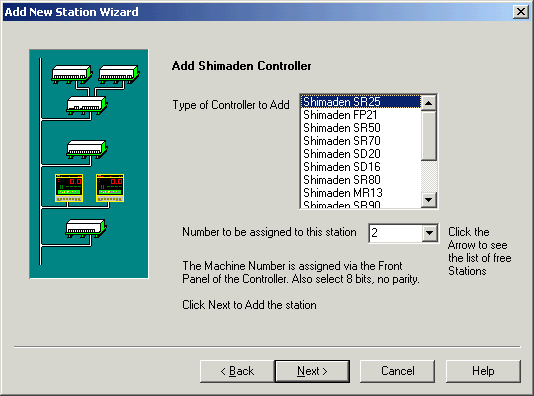The height and width of the screenshot is (396, 534).
Task: Select Shimaden SR80 in the list
Action: tap(361, 179)
